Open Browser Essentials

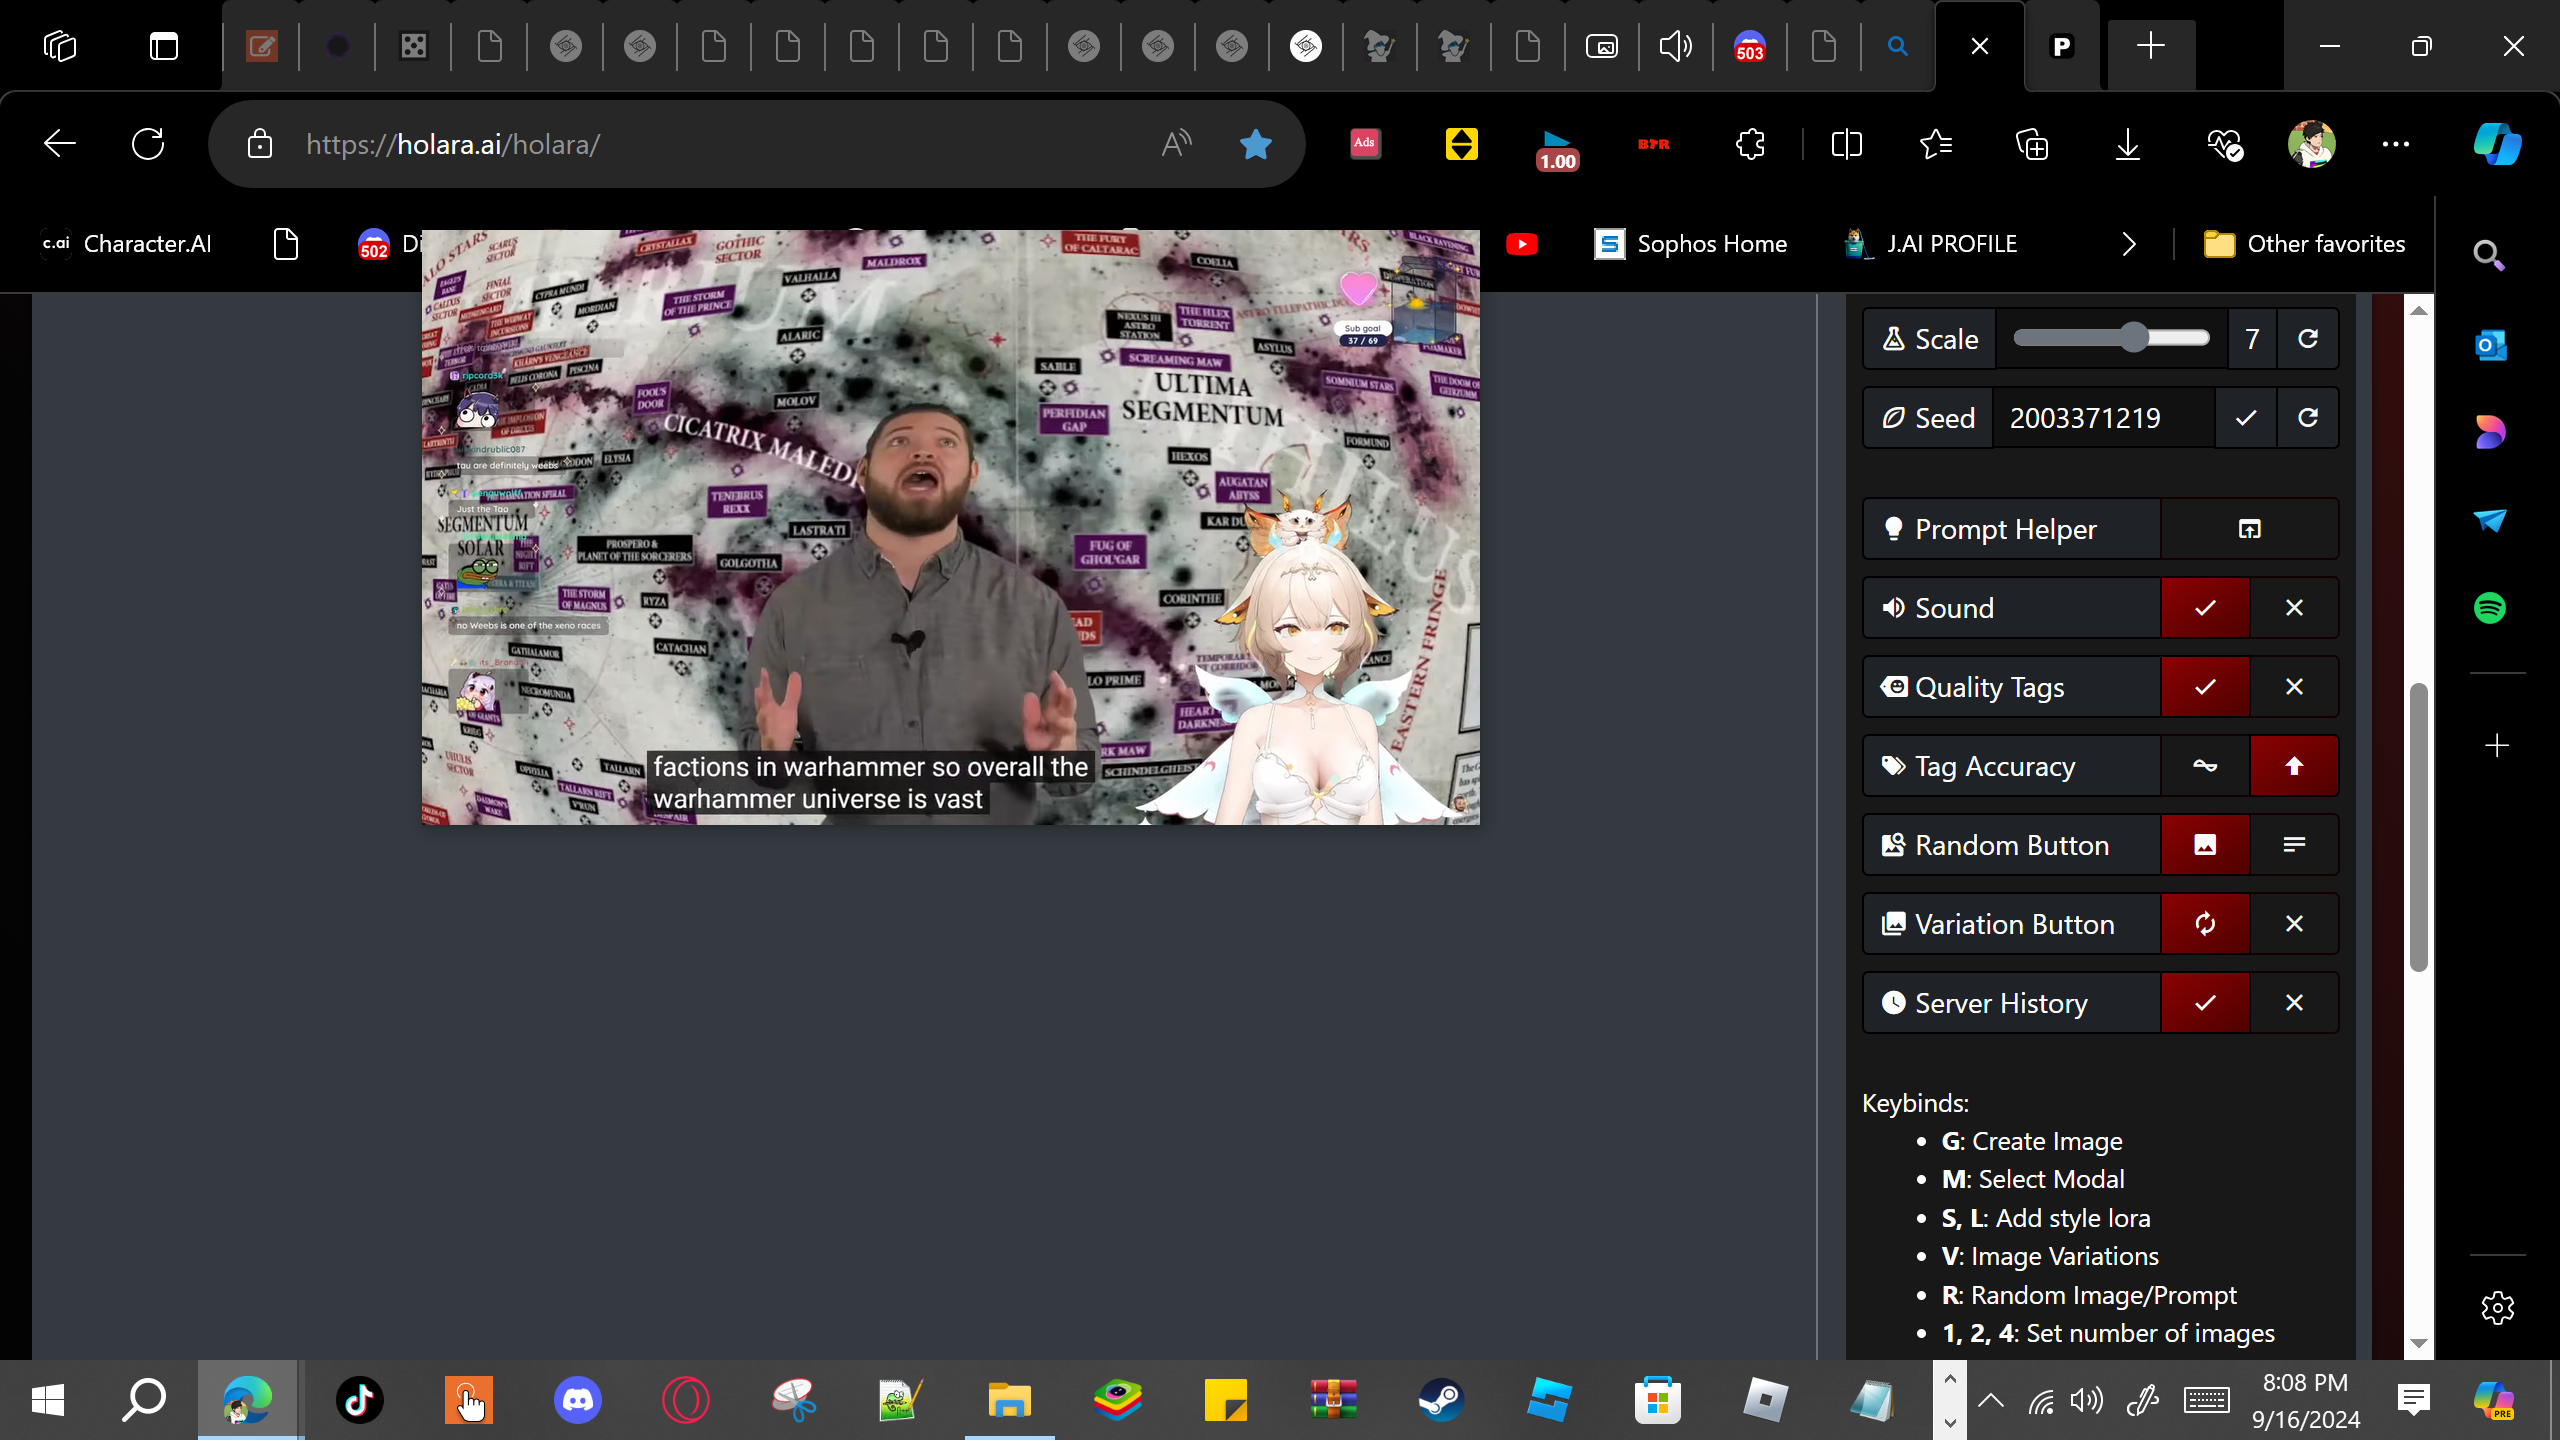coord(2224,144)
